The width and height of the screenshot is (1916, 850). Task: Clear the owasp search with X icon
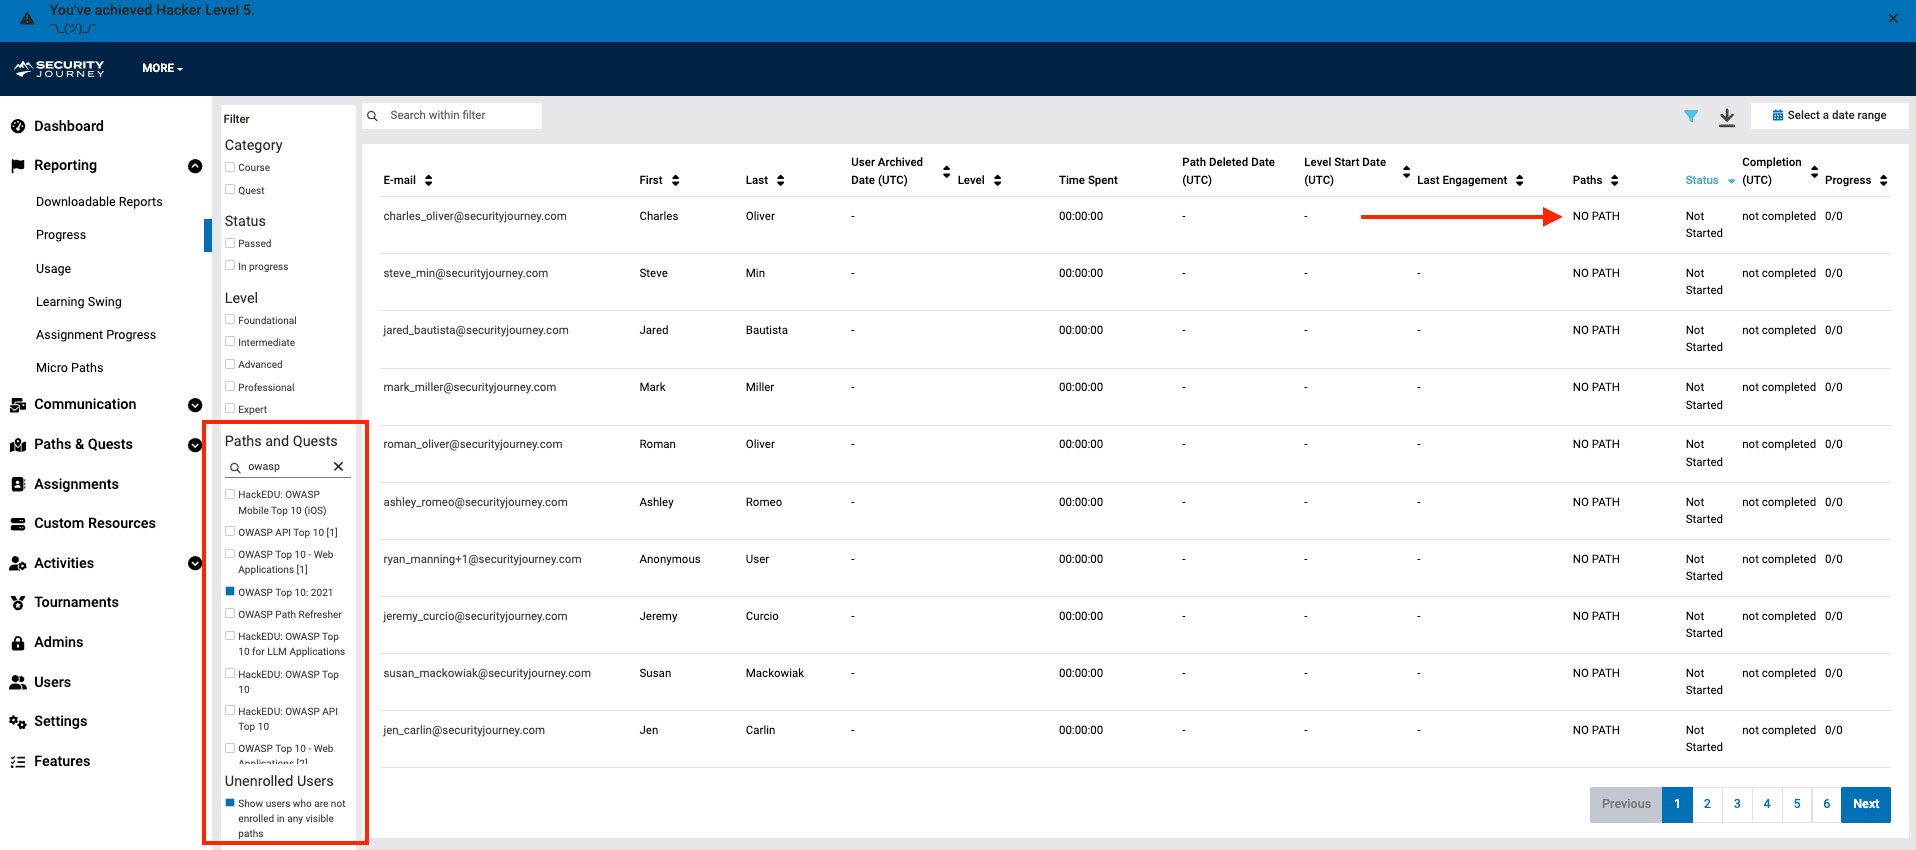pos(338,467)
